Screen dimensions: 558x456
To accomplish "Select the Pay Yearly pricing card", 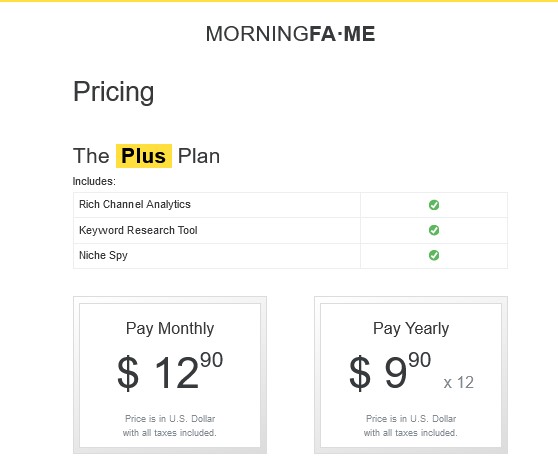I will [411, 375].
